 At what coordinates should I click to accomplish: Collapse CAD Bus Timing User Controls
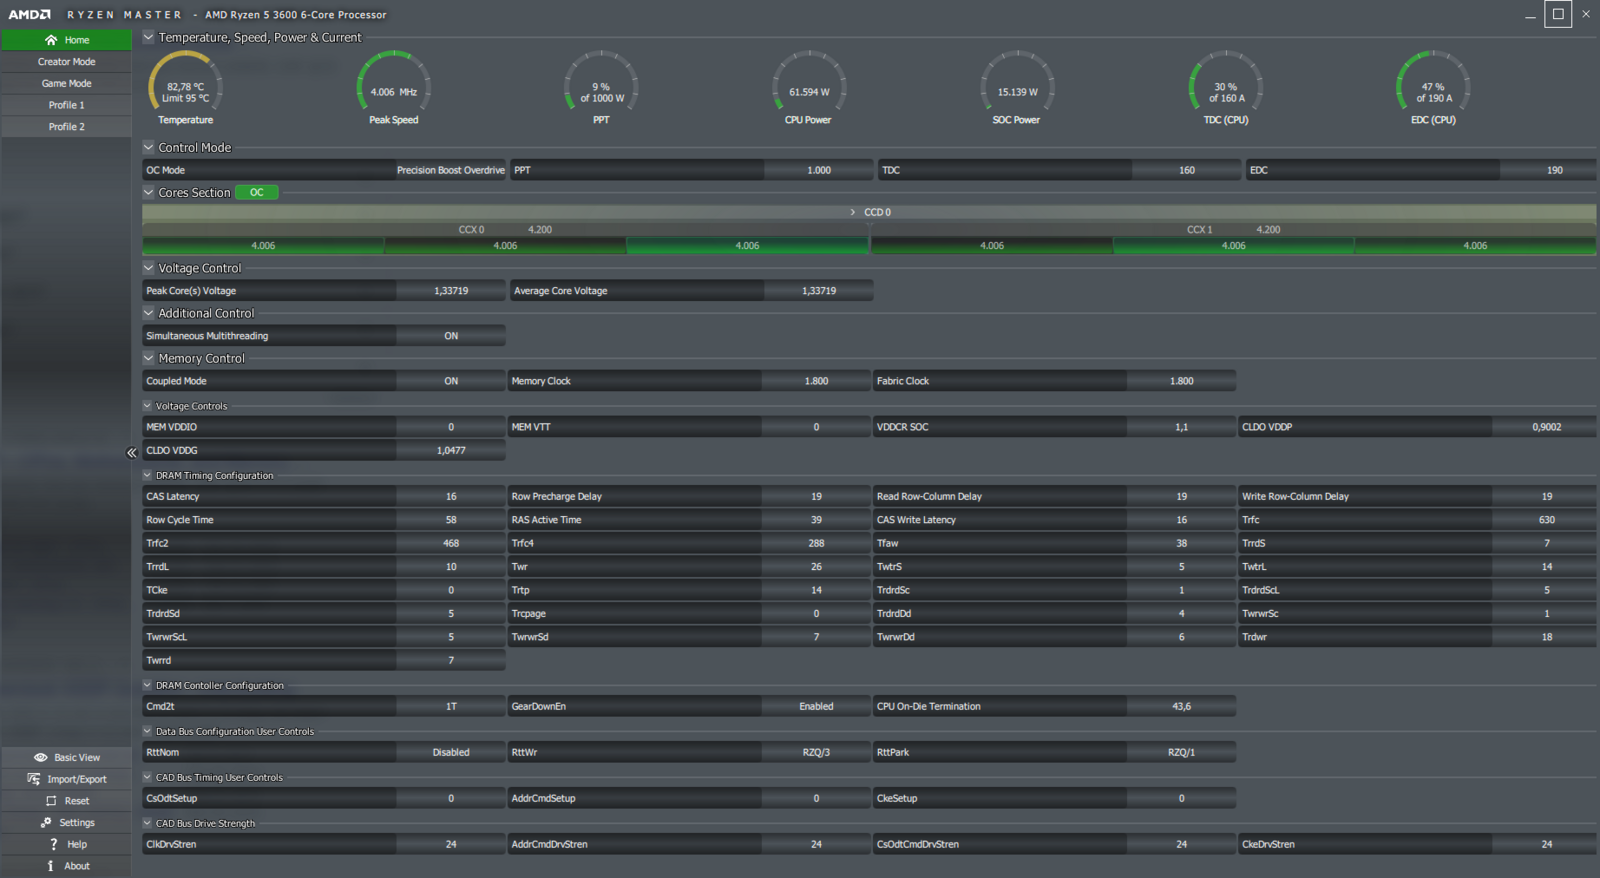point(148,778)
